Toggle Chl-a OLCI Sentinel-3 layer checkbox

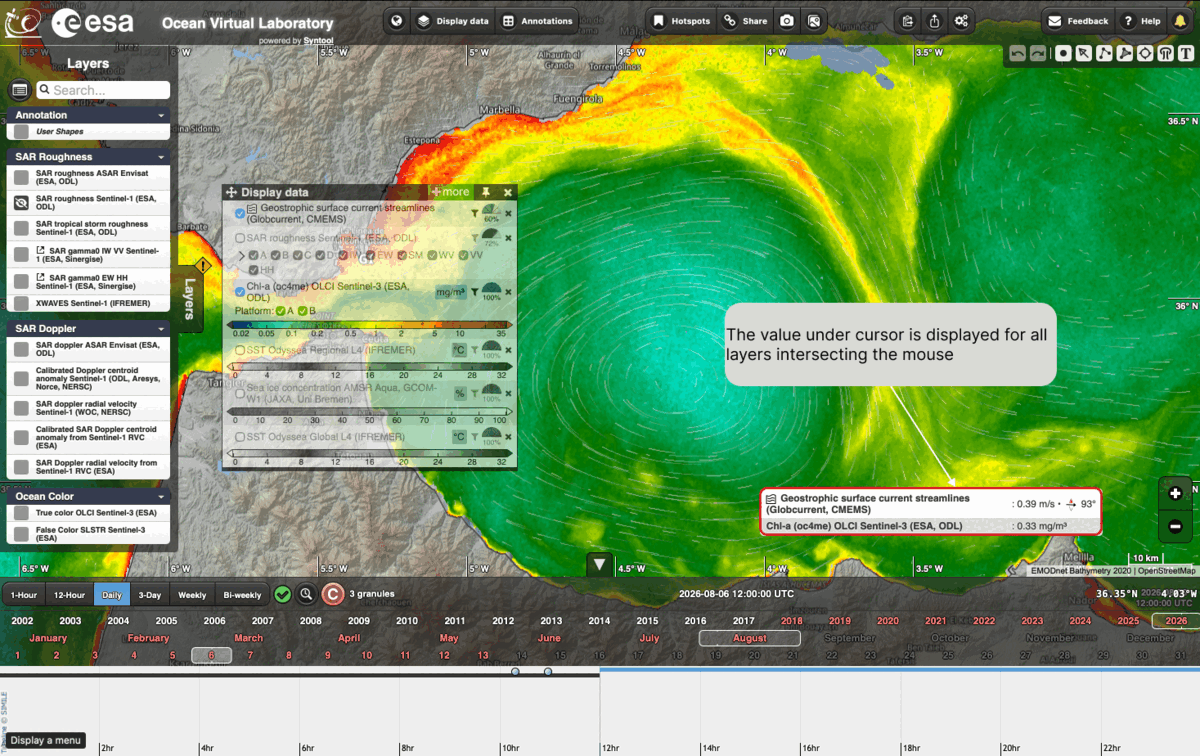(240, 292)
